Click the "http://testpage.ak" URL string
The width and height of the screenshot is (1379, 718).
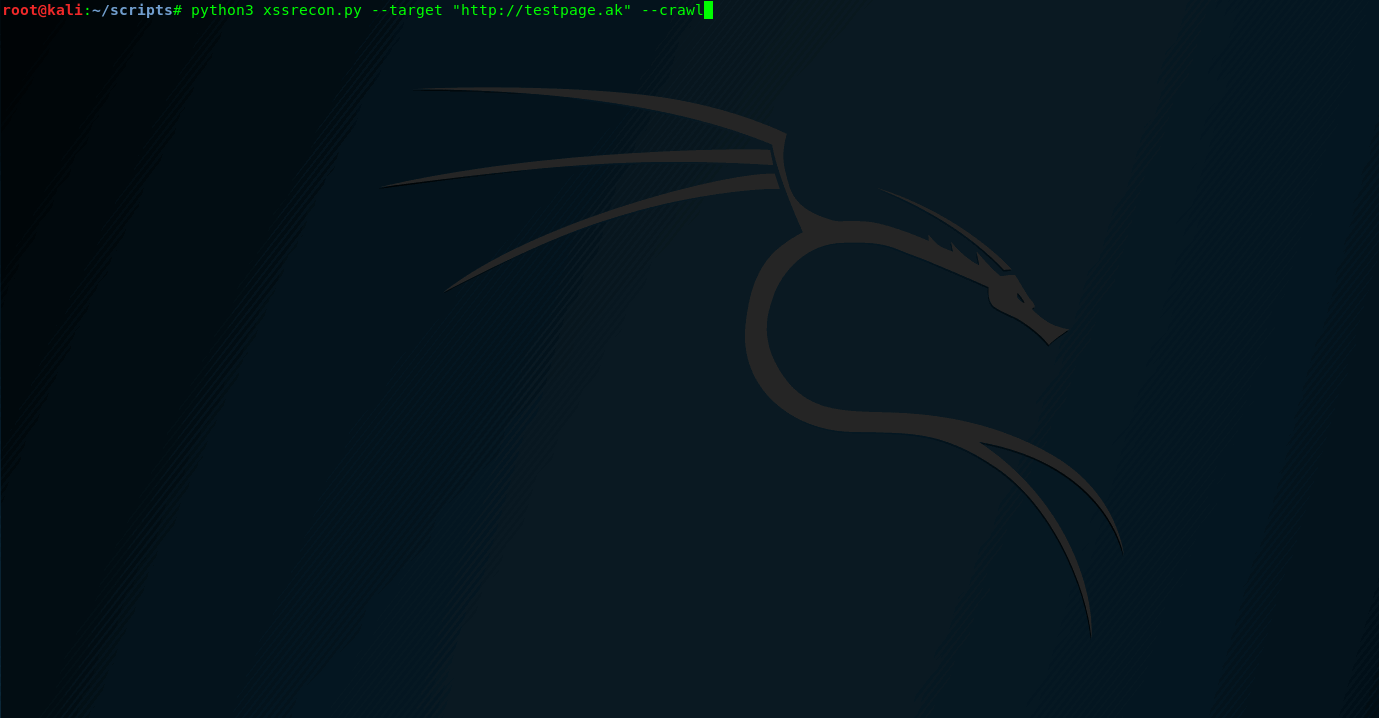tap(542, 10)
